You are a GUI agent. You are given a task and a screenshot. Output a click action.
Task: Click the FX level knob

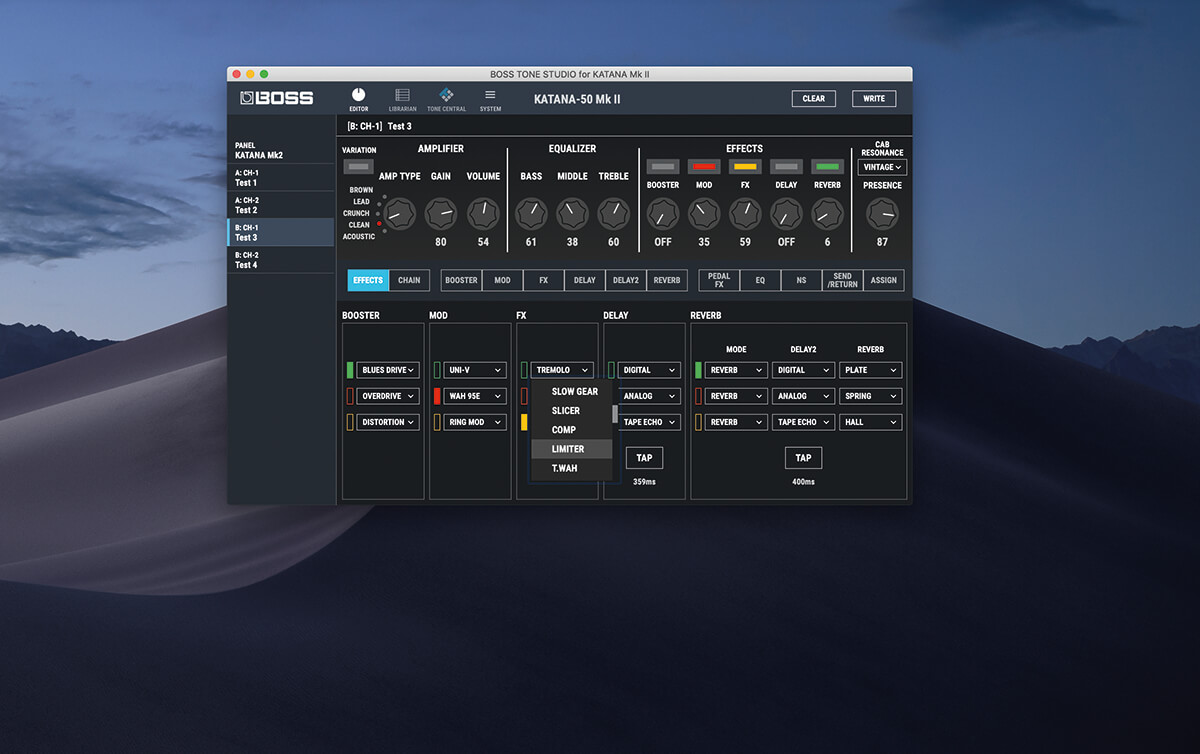(745, 213)
